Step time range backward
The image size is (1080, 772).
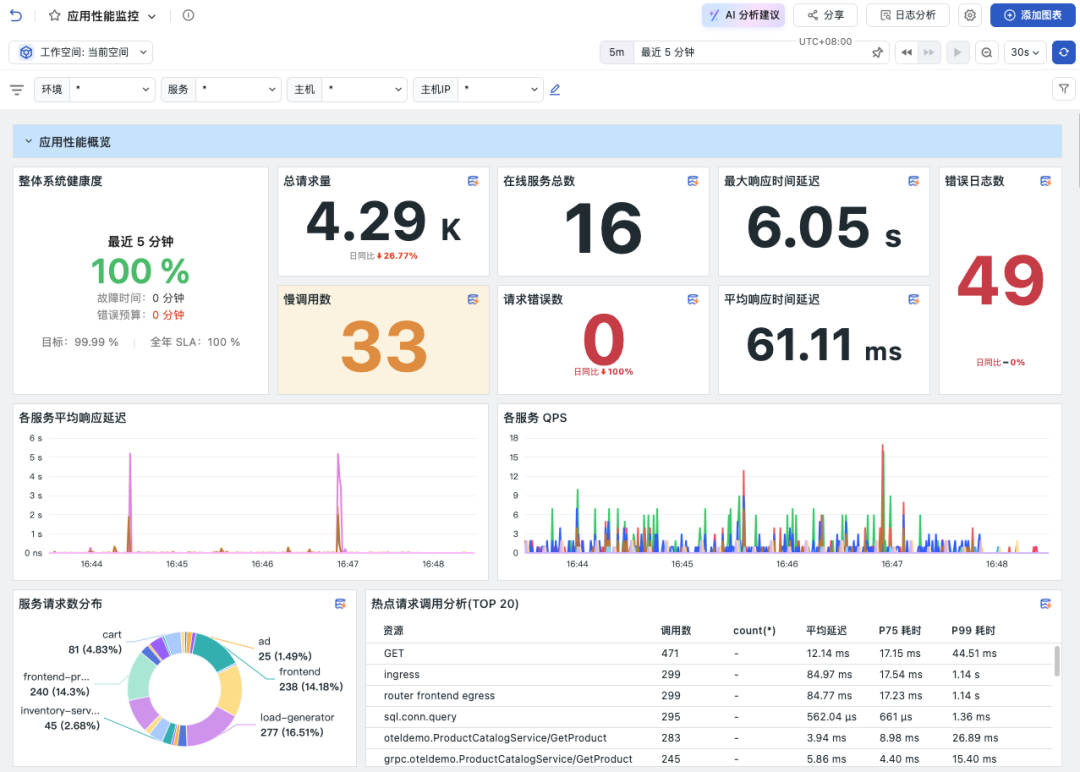tap(906, 52)
